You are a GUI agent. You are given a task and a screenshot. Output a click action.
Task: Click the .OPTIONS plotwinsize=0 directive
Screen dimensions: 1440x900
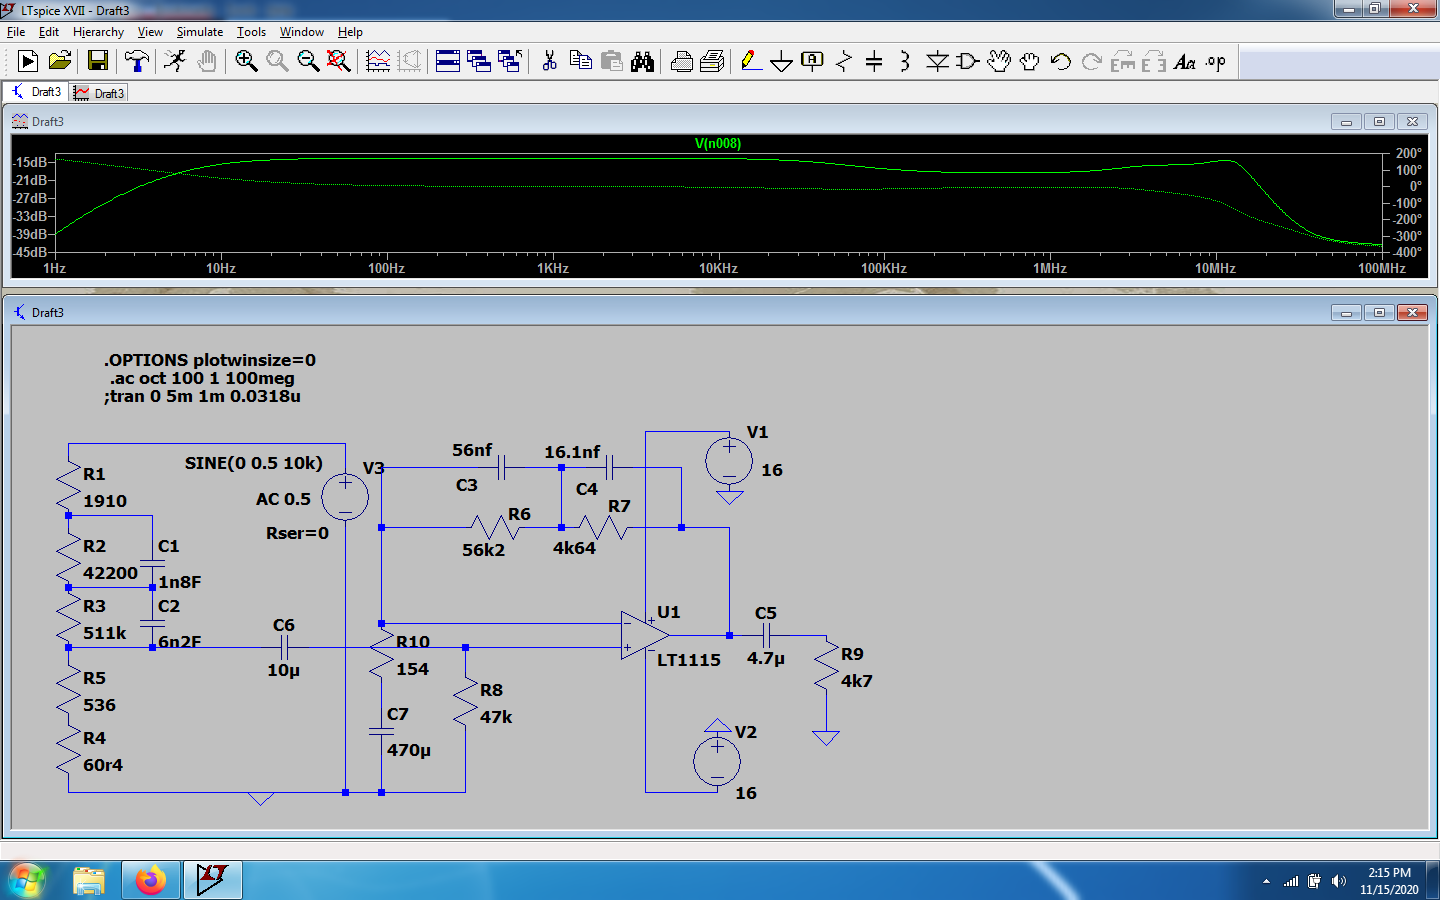(x=210, y=360)
